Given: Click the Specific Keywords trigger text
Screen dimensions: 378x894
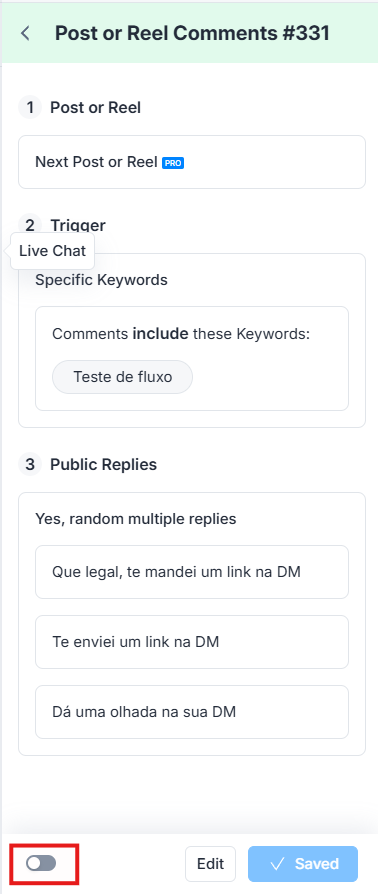Looking at the screenshot, I should point(101,280).
